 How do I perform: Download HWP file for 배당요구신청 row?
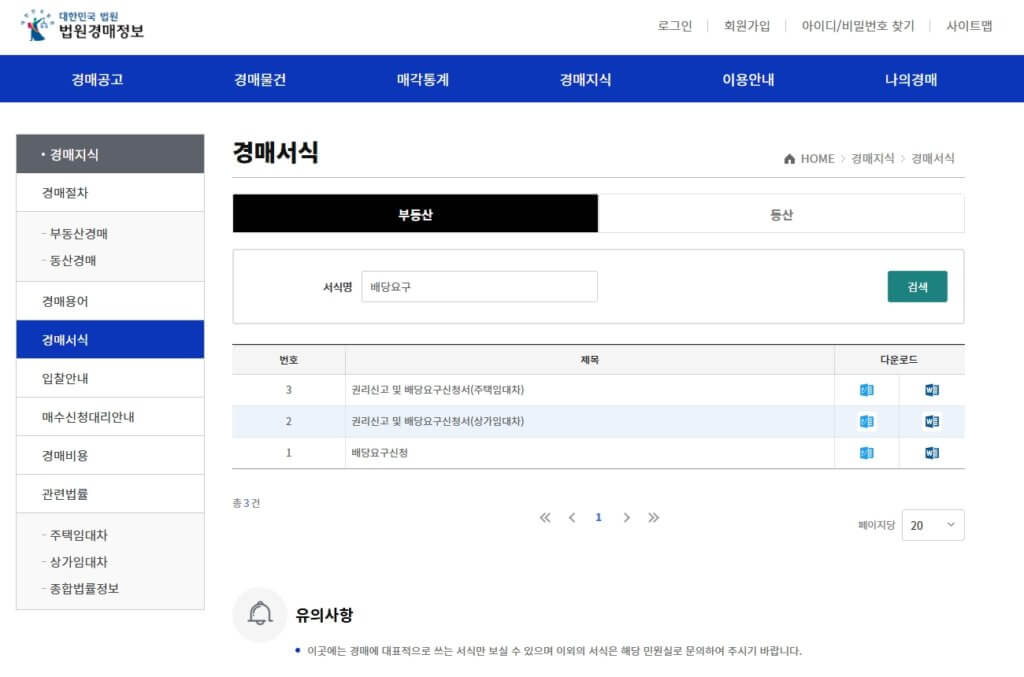[866, 453]
